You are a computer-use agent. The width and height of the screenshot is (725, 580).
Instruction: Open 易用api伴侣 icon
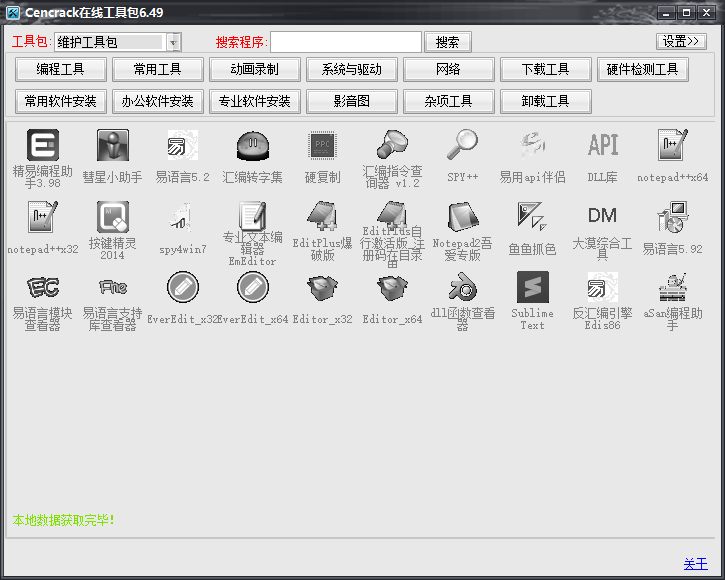point(532,146)
